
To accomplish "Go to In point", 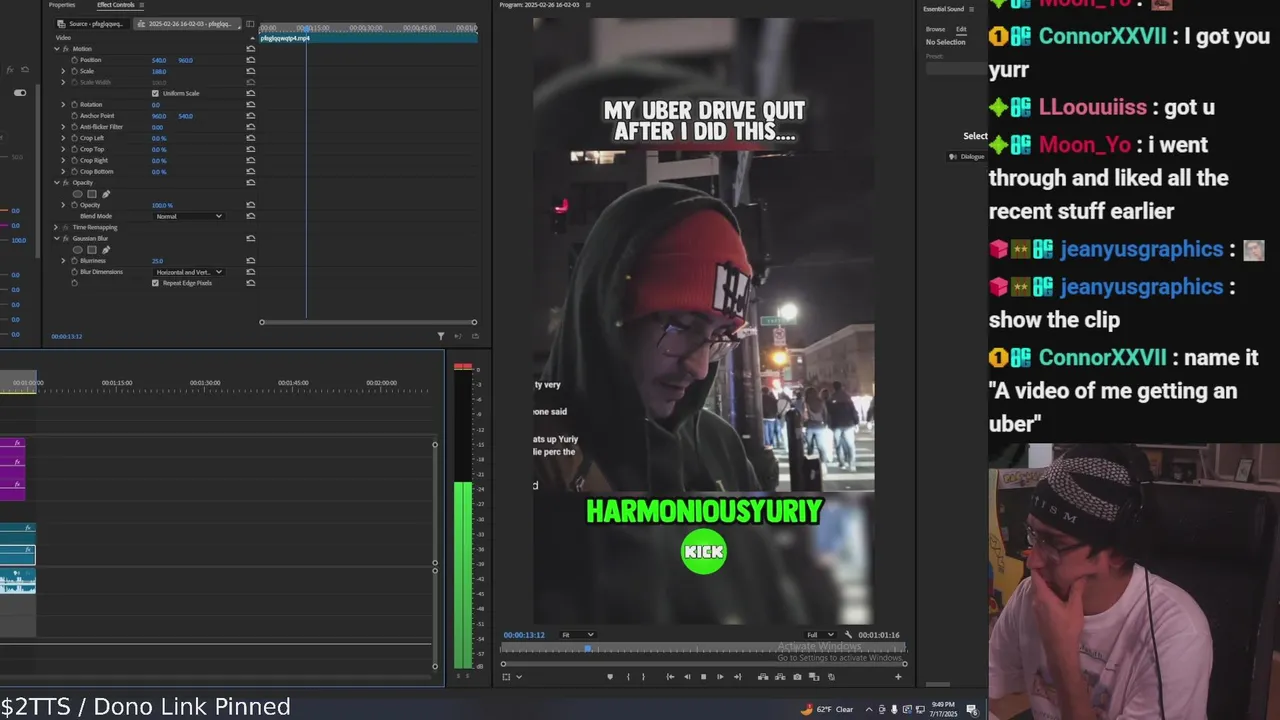I will [670, 677].
